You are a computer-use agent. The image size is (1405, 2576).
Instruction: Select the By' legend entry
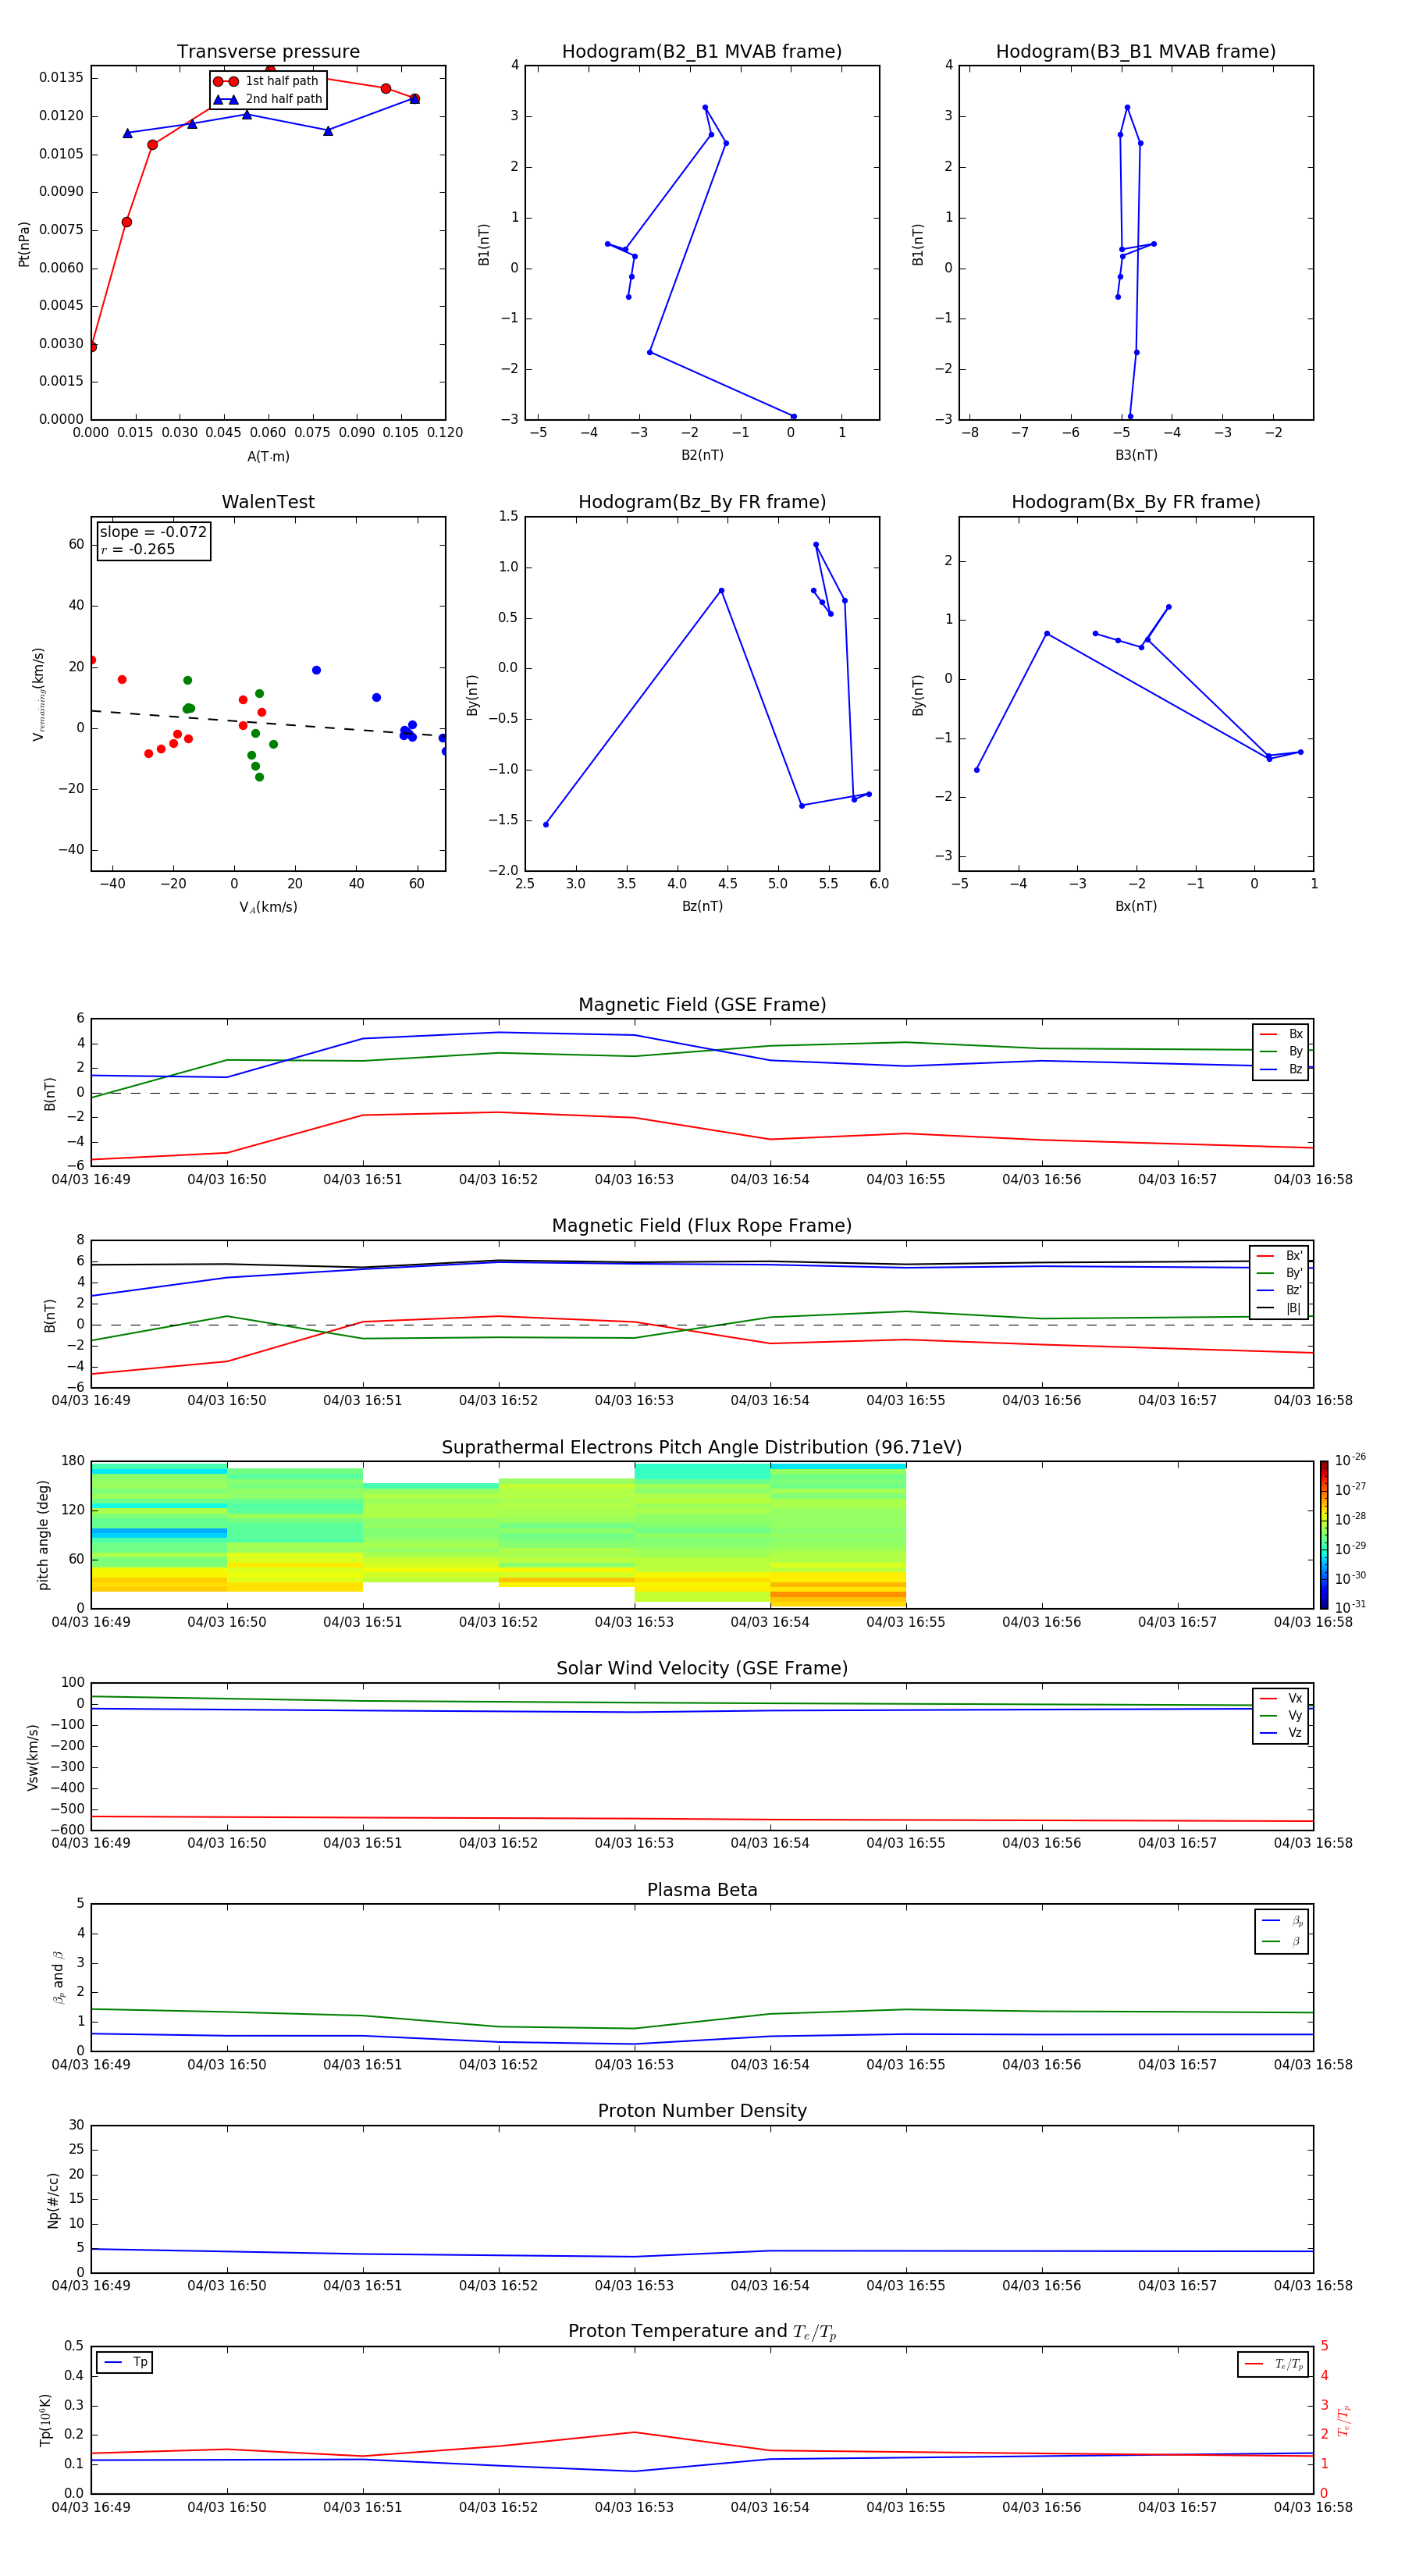point(1279,1273)
